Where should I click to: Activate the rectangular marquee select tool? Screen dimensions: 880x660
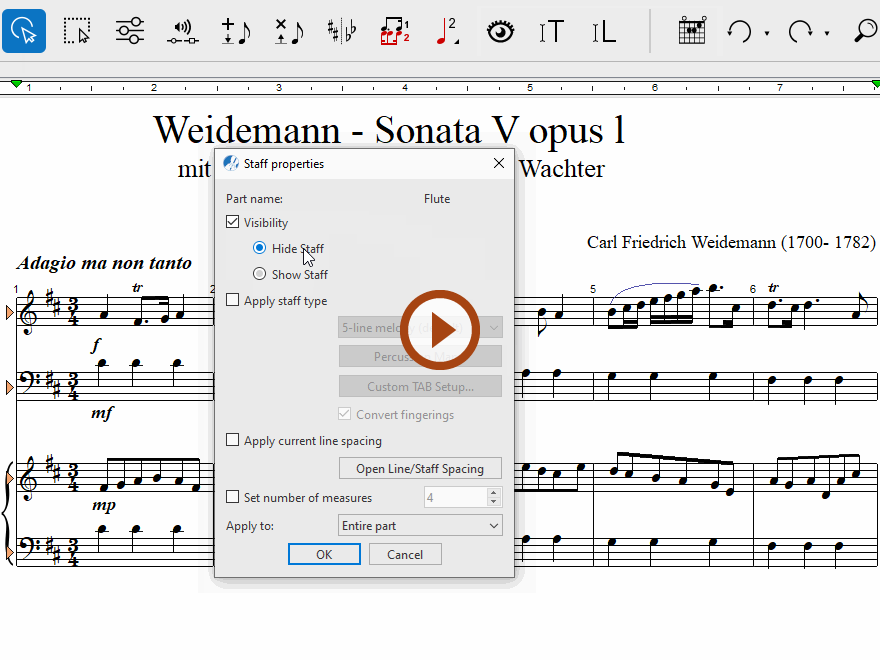(76, 31)
